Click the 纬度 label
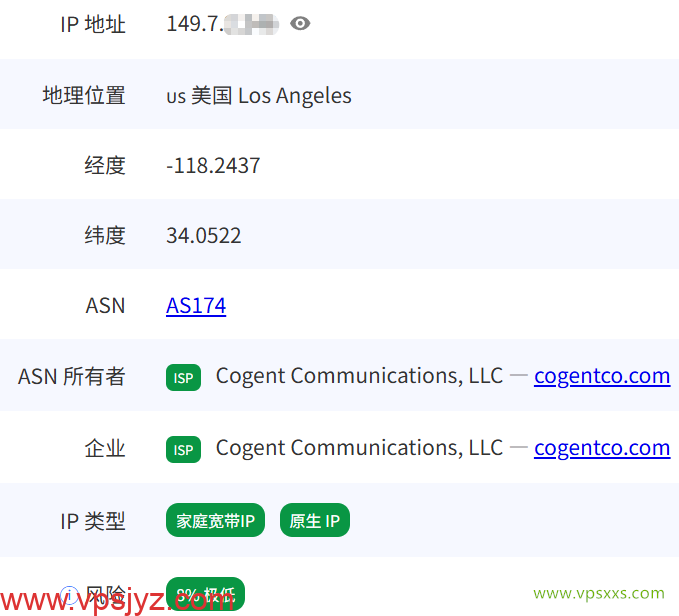The image size is (679, 616). (x=105, y=235)
